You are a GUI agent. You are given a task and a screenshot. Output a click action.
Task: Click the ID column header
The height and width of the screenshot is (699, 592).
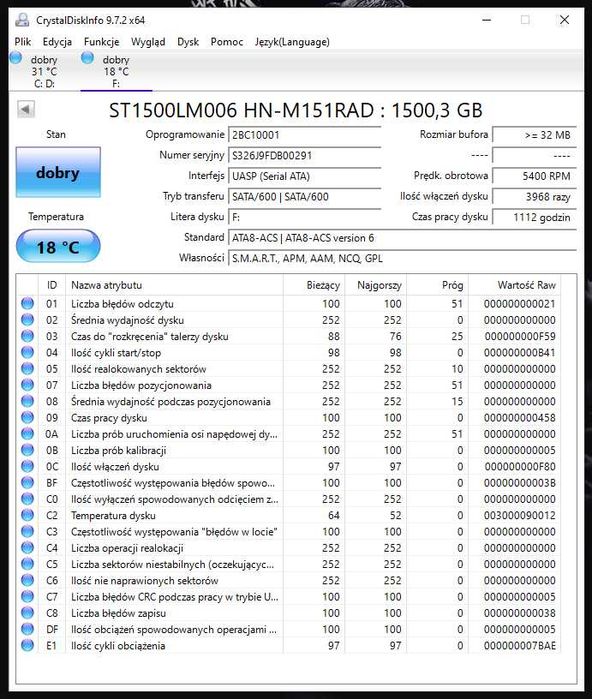tap(52, 285)
